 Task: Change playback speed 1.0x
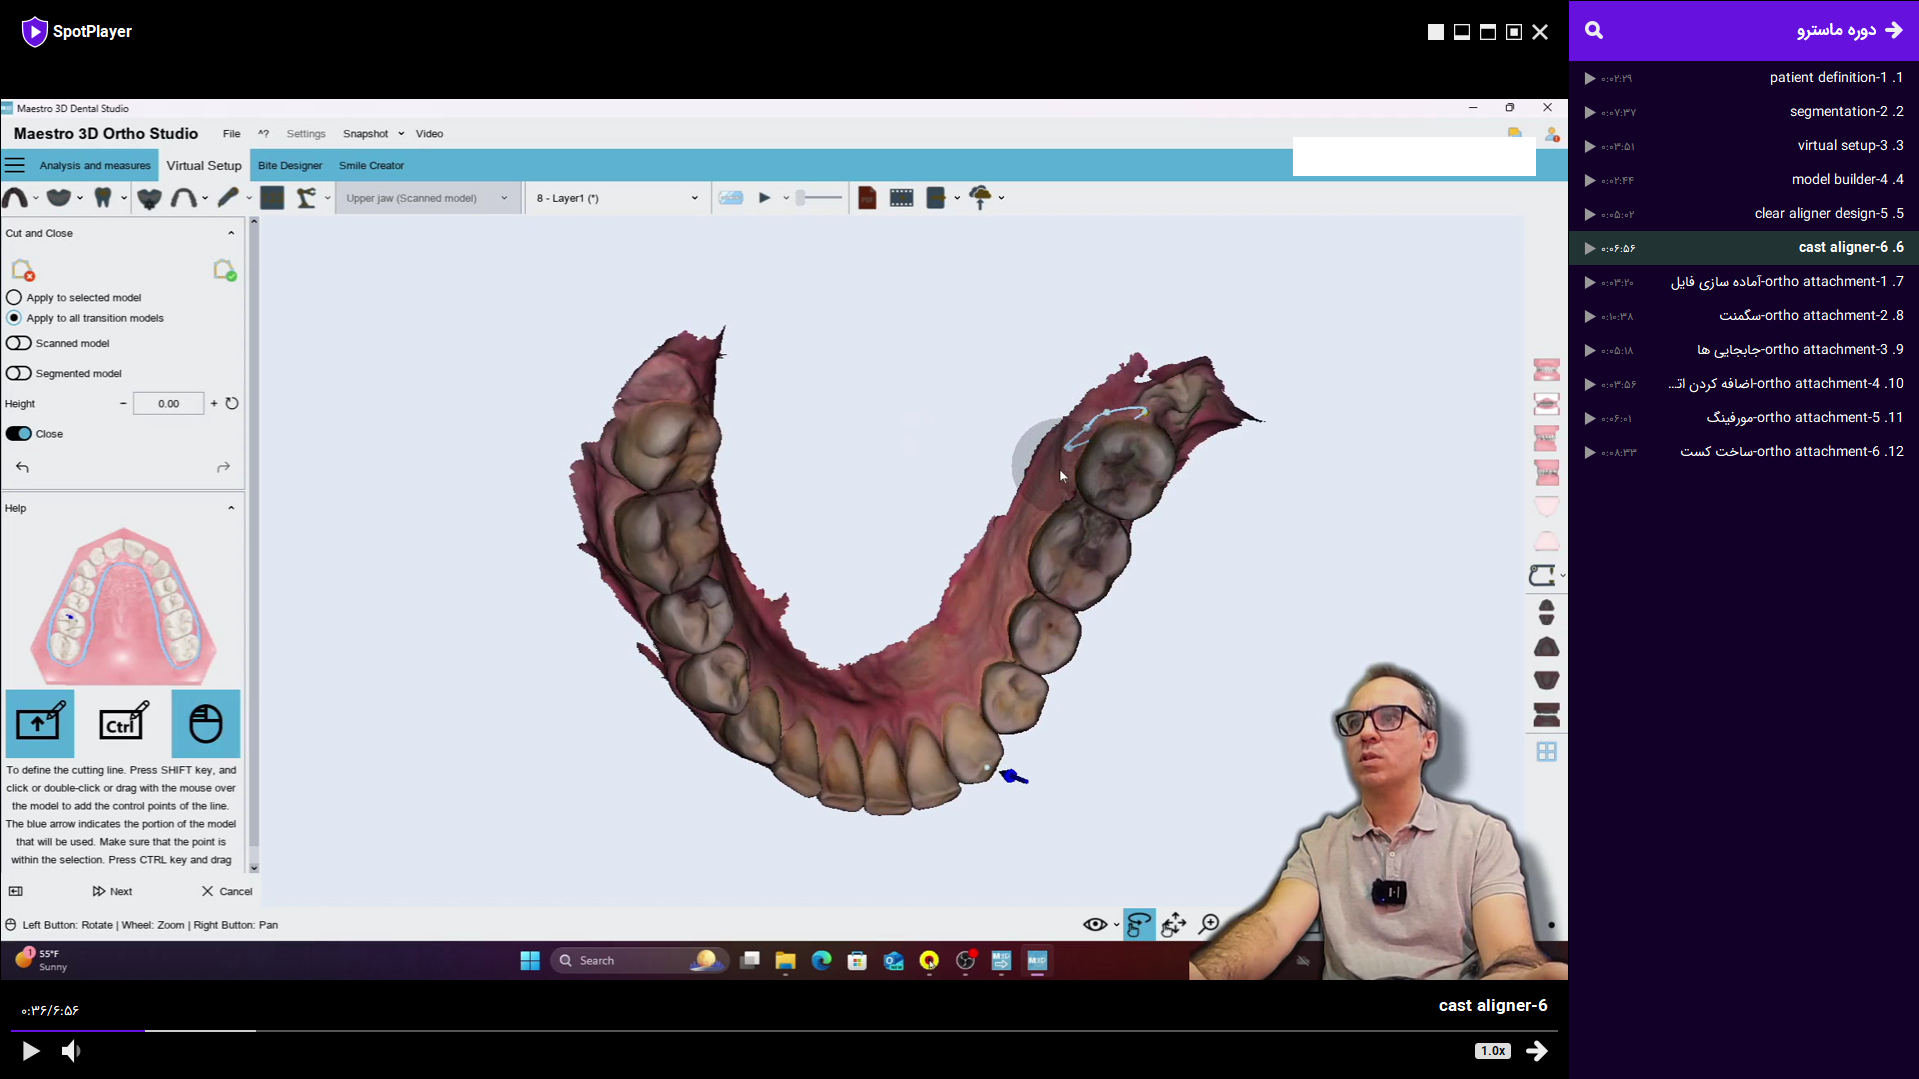pos(1492,1051)
